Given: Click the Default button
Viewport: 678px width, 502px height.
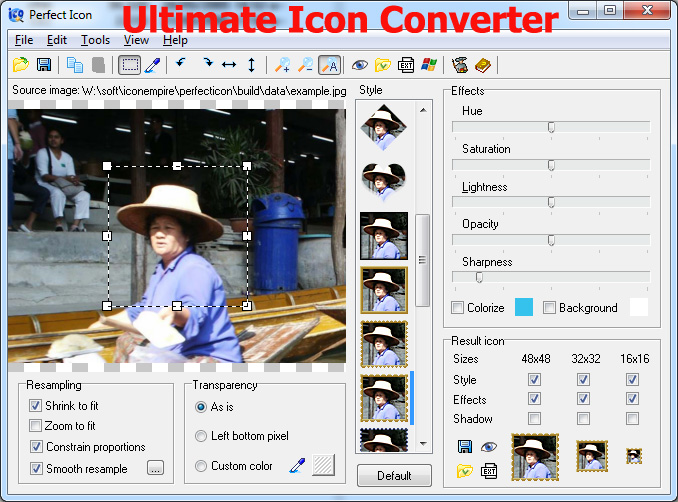Looking at the screenshot, I should [394, 476].
